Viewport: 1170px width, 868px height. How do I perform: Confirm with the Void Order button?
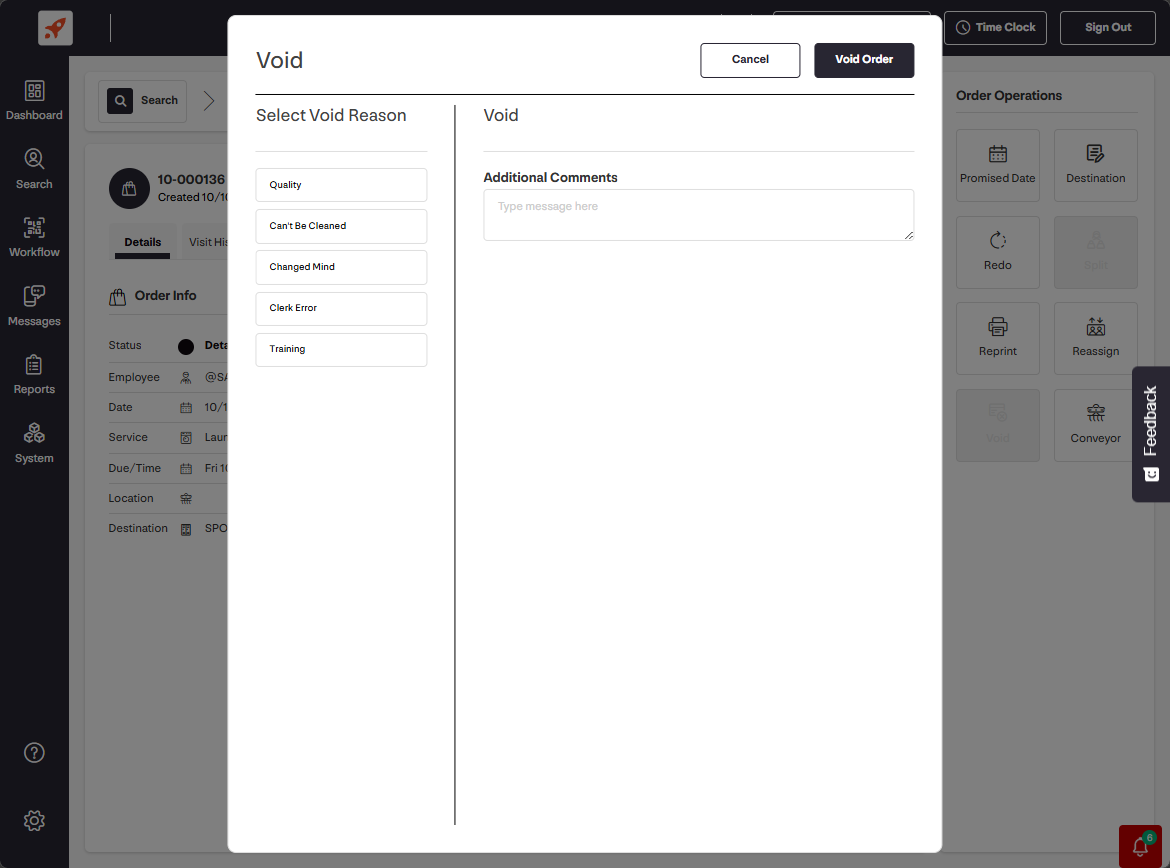pyautogui.click(x=863, y=60)
